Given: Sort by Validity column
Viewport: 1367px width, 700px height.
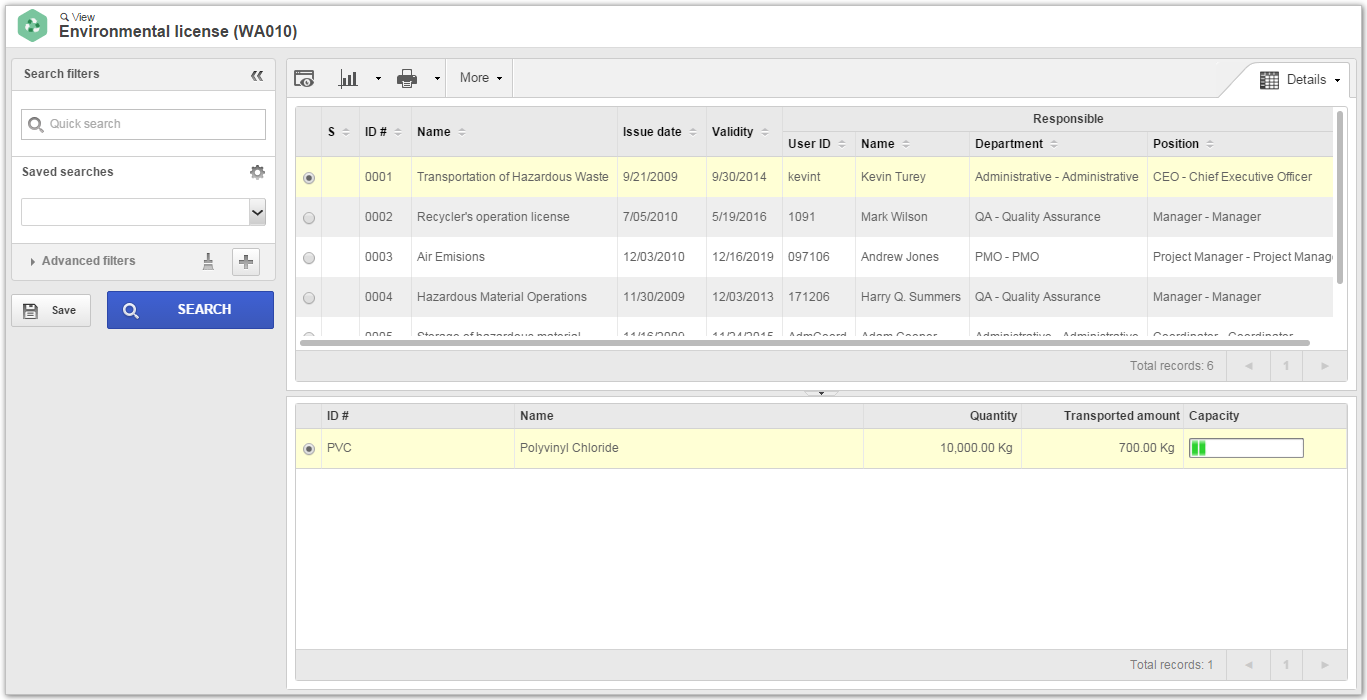Looking at the screenshot, I should 764,132.
